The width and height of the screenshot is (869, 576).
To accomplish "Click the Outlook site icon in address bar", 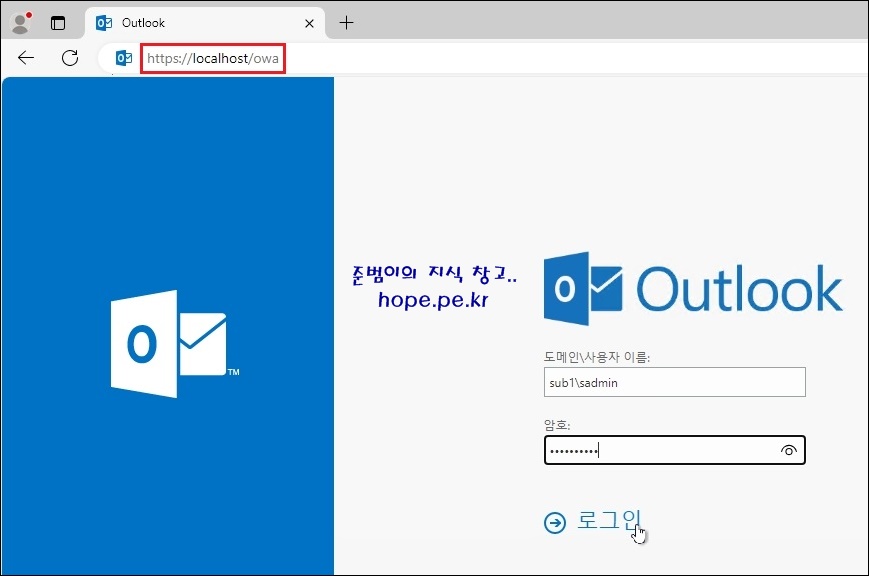I will 124,58.
